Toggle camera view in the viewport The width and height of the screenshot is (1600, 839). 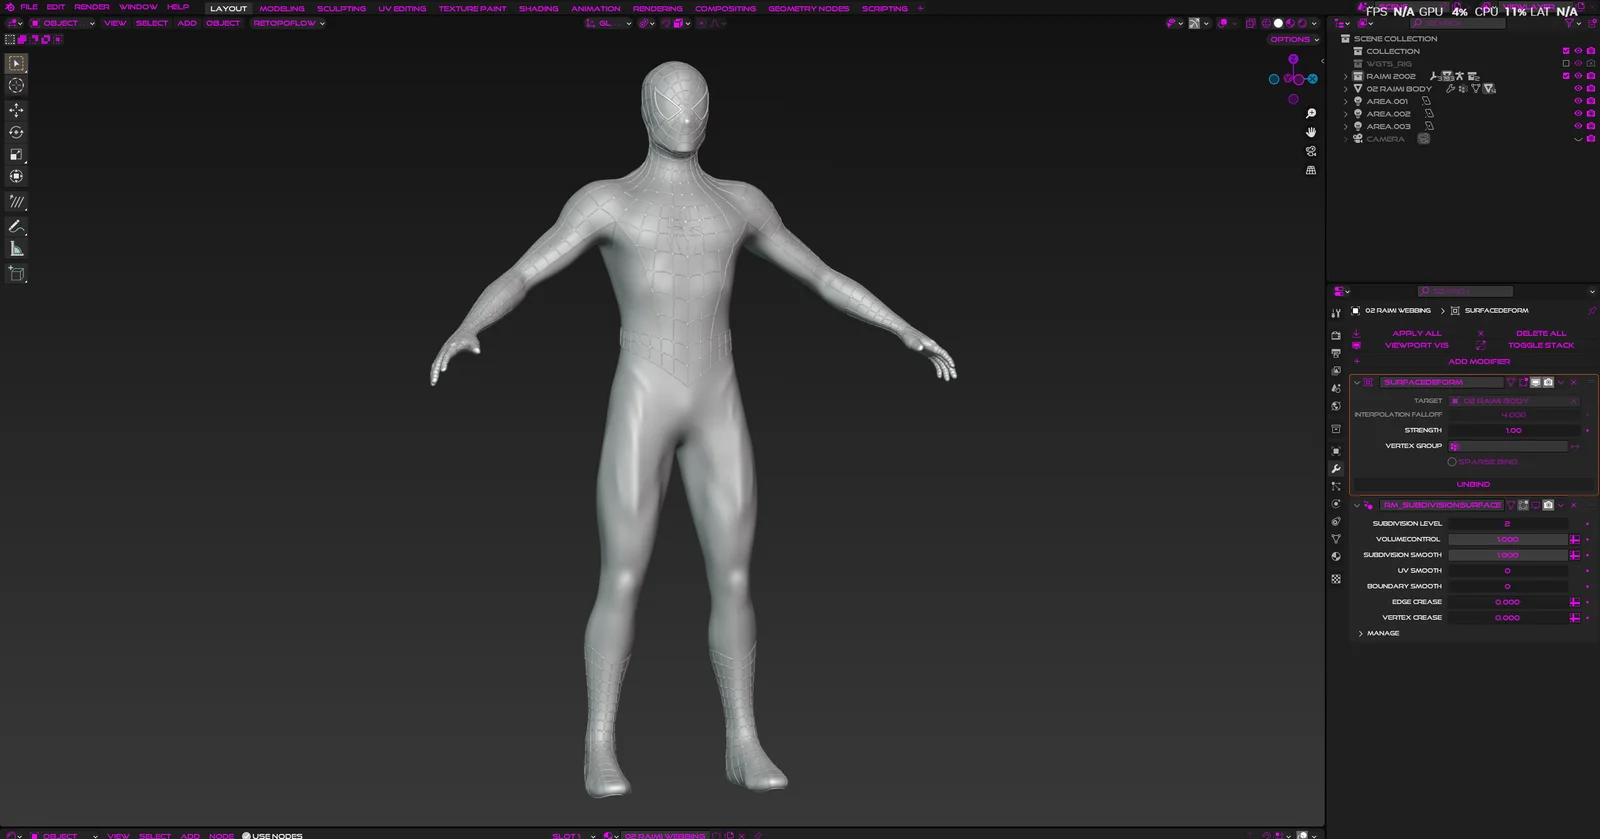tap(1311, 151)
